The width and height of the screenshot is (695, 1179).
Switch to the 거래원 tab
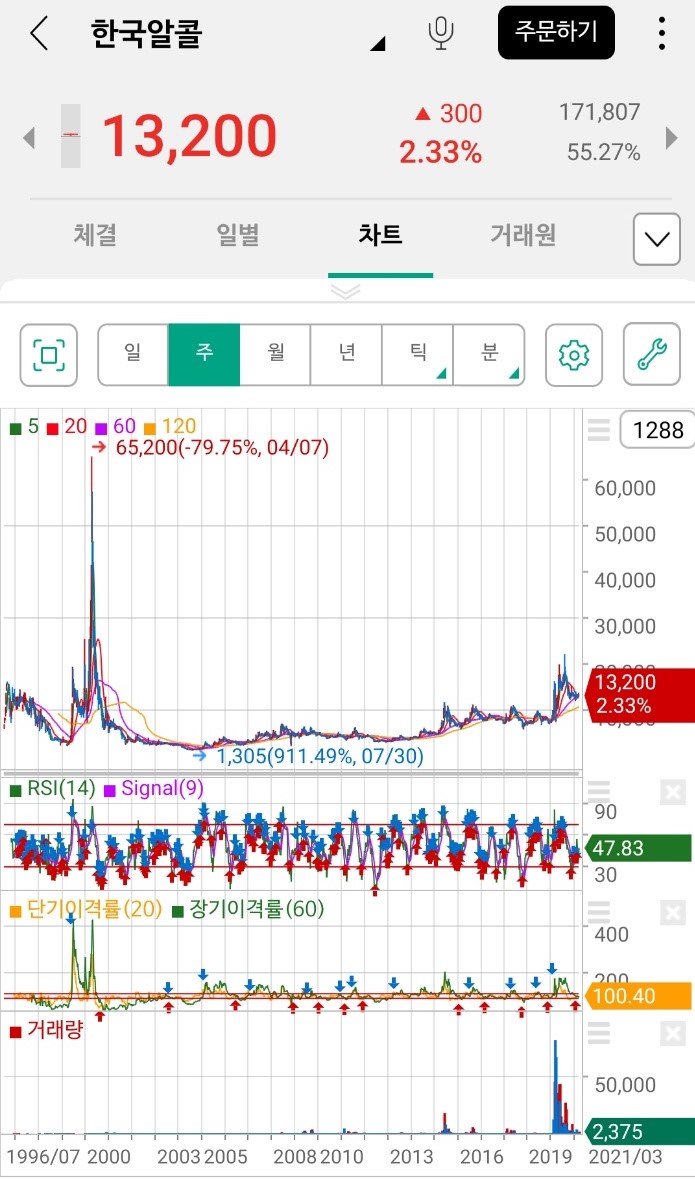point(523,235)
